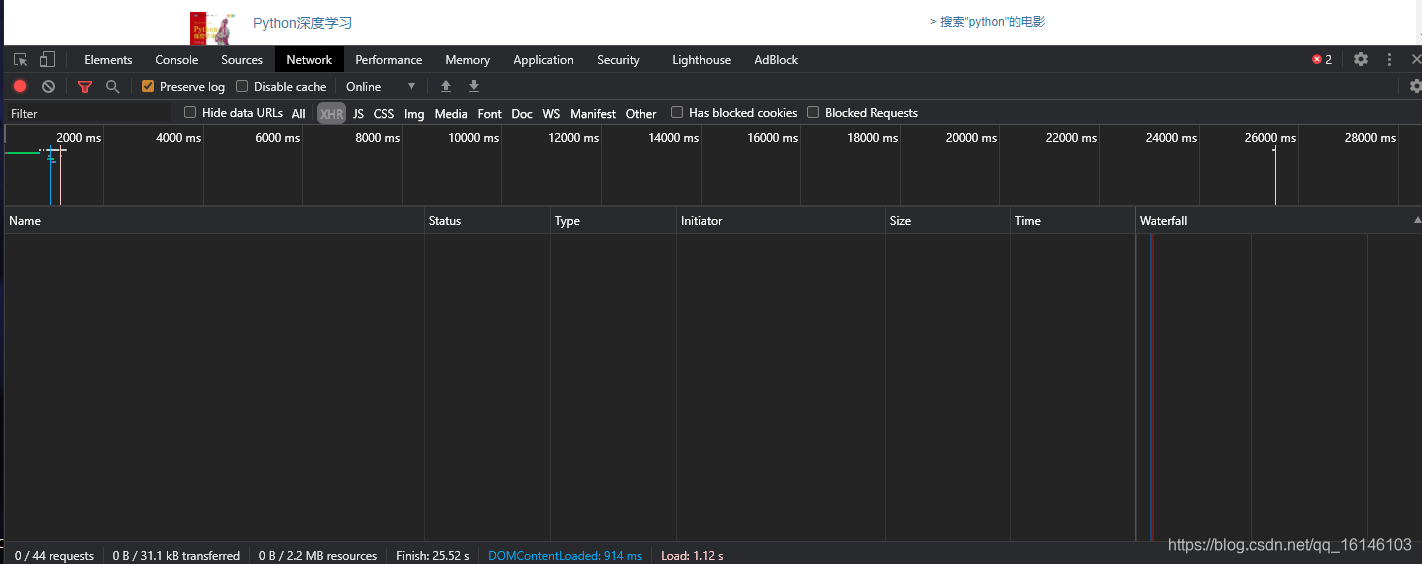This screenshot has width=1422, height=564.
Task: Switch to the Console tab
Action: [177, 60]
